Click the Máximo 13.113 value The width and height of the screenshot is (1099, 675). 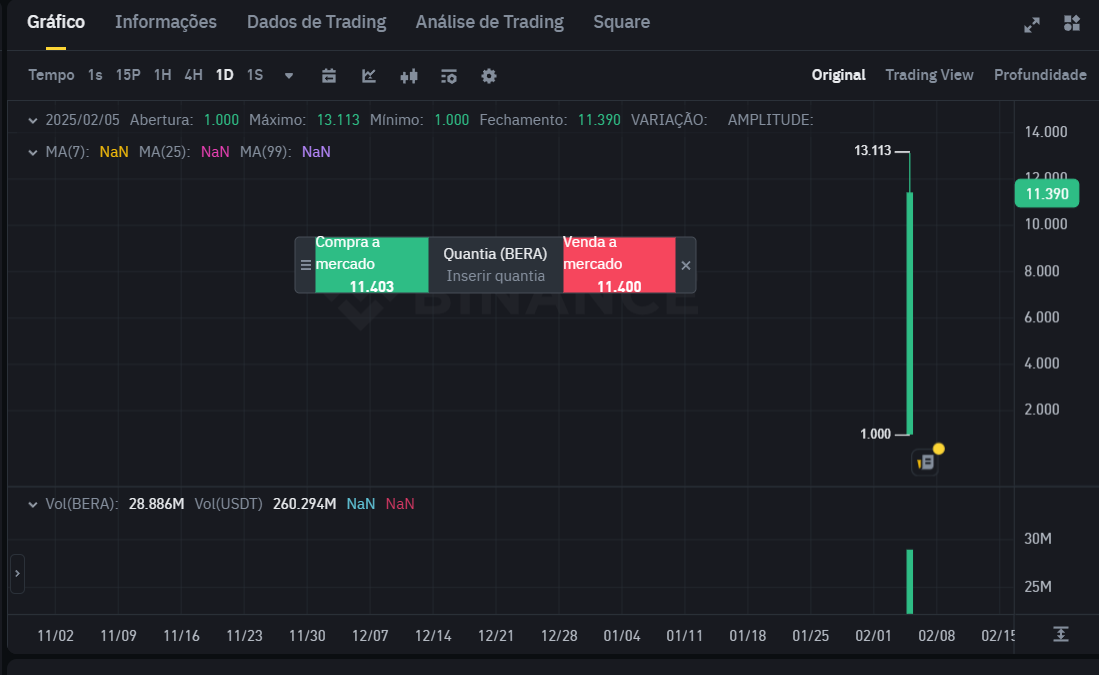pyautogui.click(x=338, y=120)
